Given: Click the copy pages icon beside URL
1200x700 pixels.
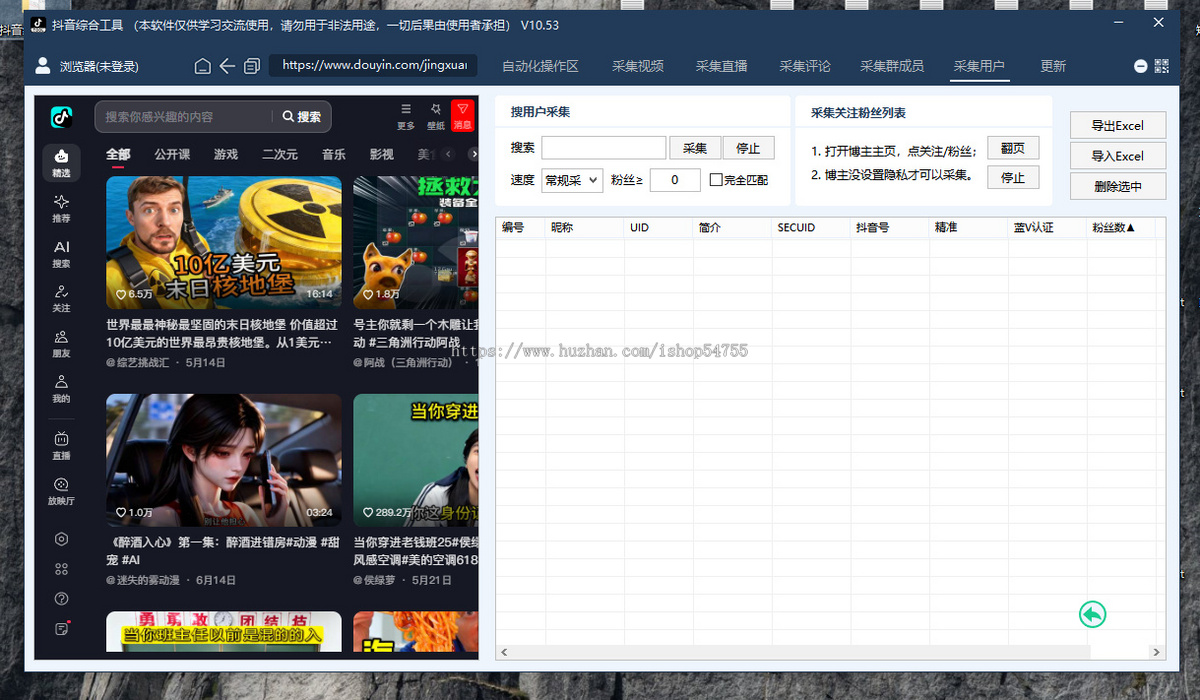Looking at the screenshot, I should click(x=252, y=66).
